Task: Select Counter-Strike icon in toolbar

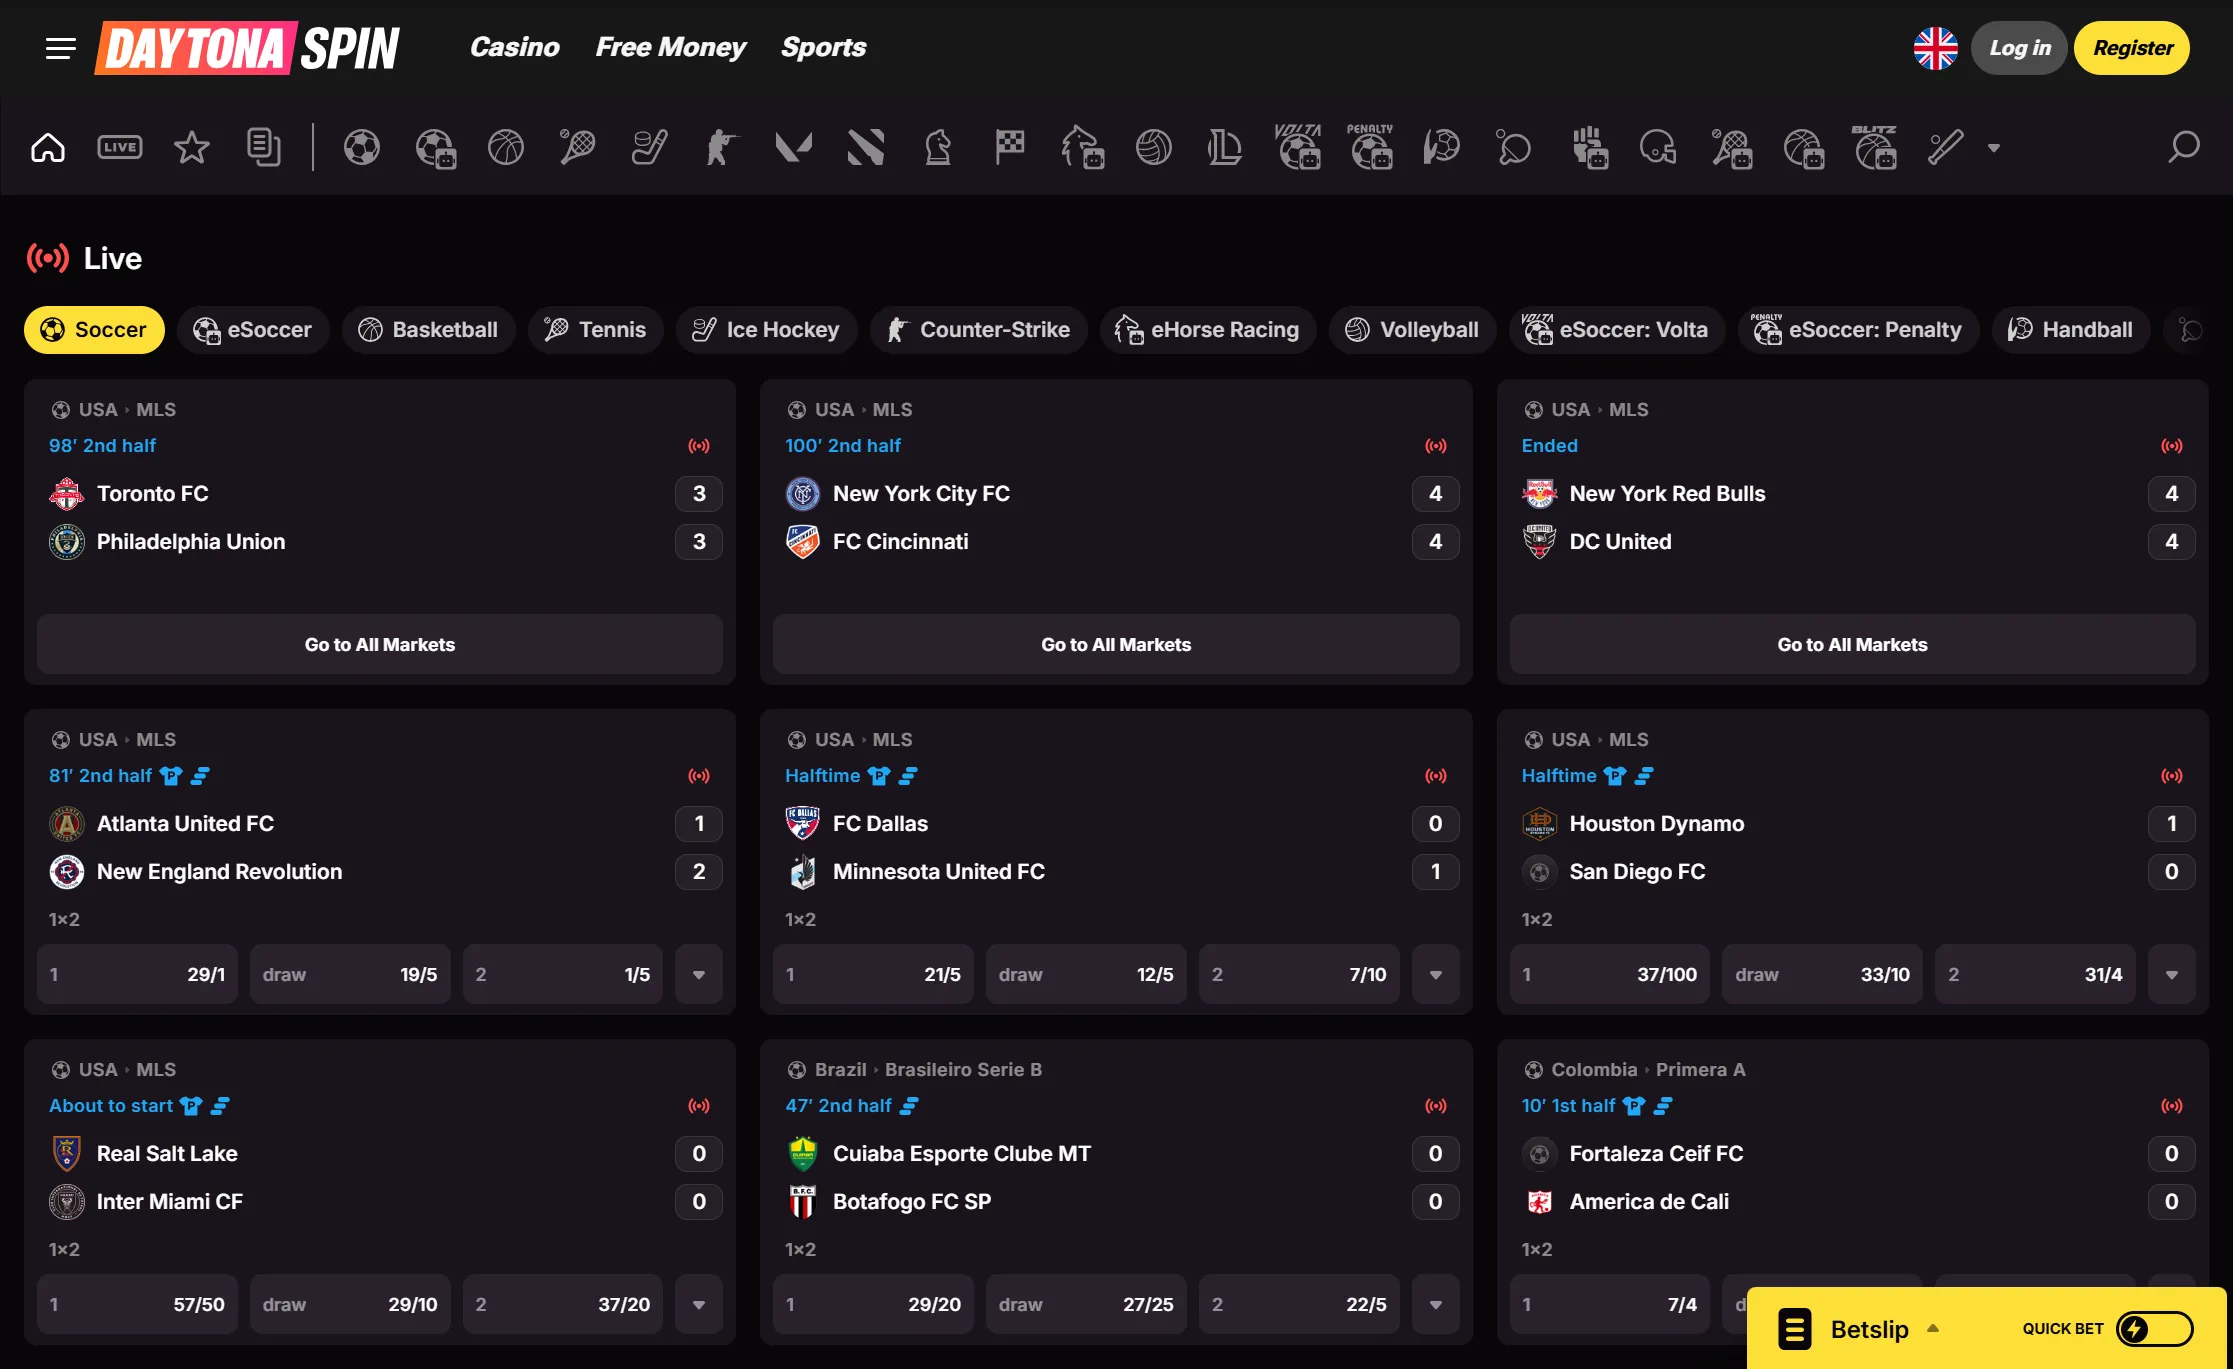Action: coord(722,148)
